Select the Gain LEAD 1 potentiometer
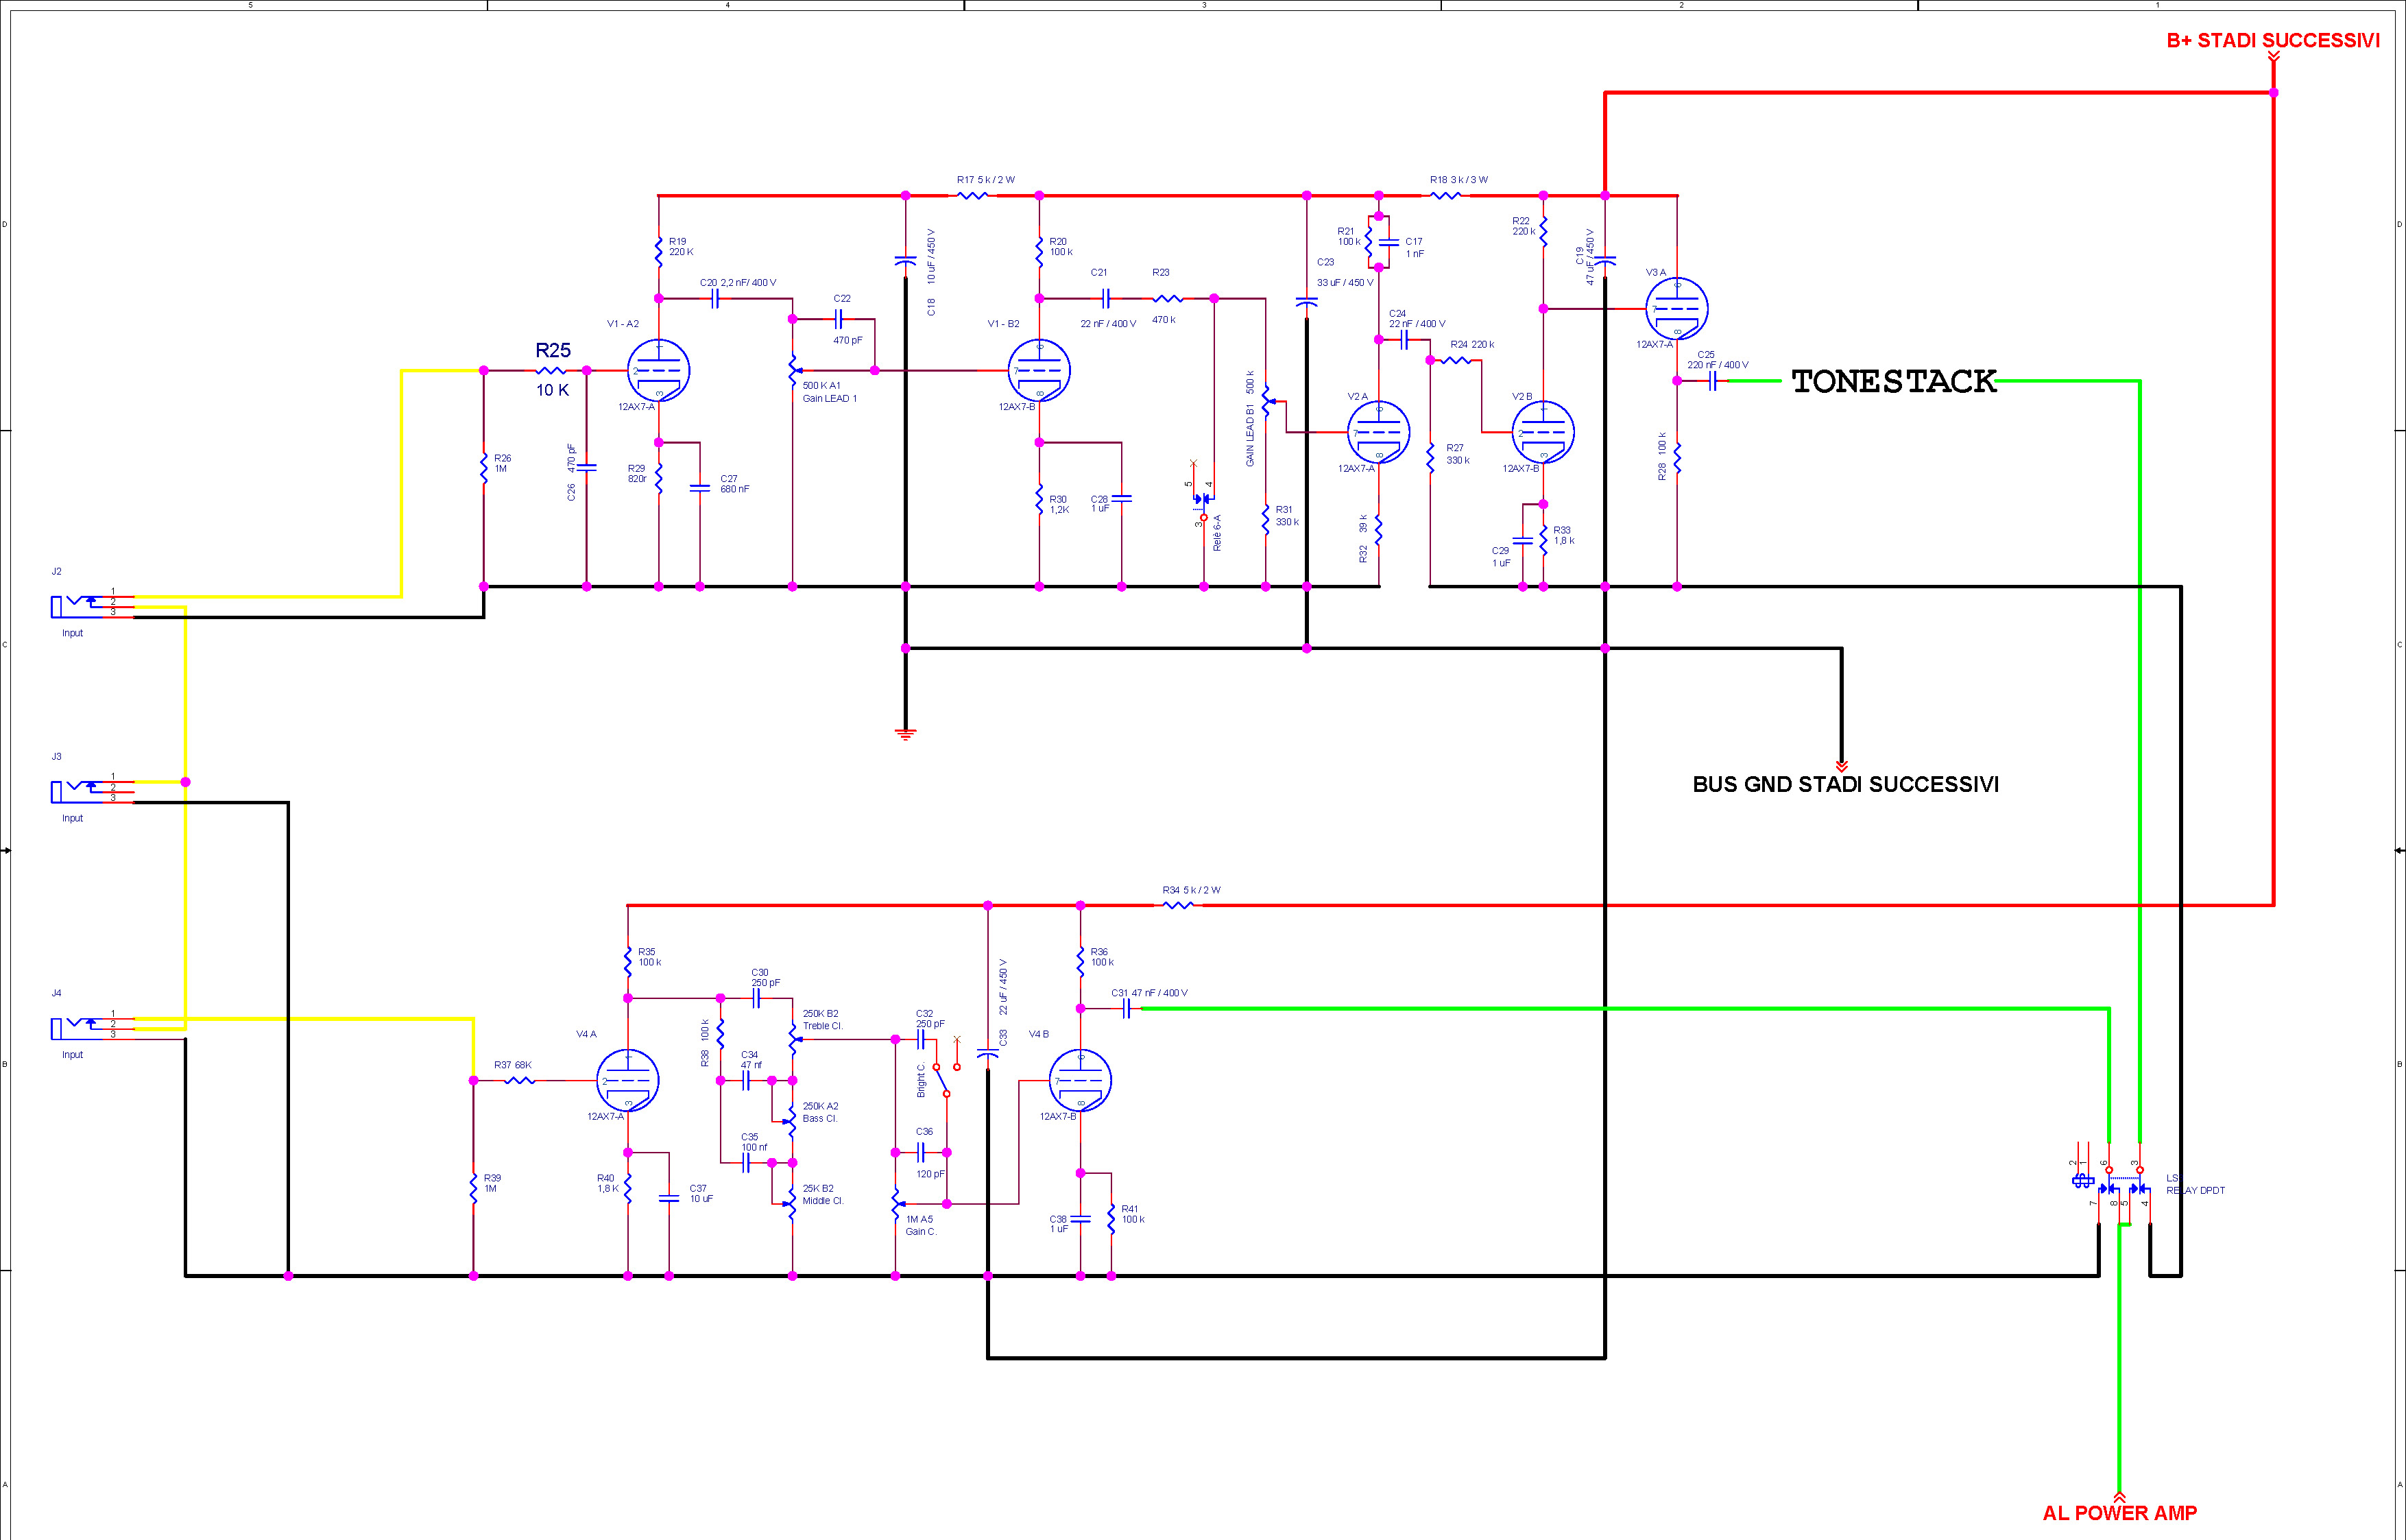 click(794, 371)
